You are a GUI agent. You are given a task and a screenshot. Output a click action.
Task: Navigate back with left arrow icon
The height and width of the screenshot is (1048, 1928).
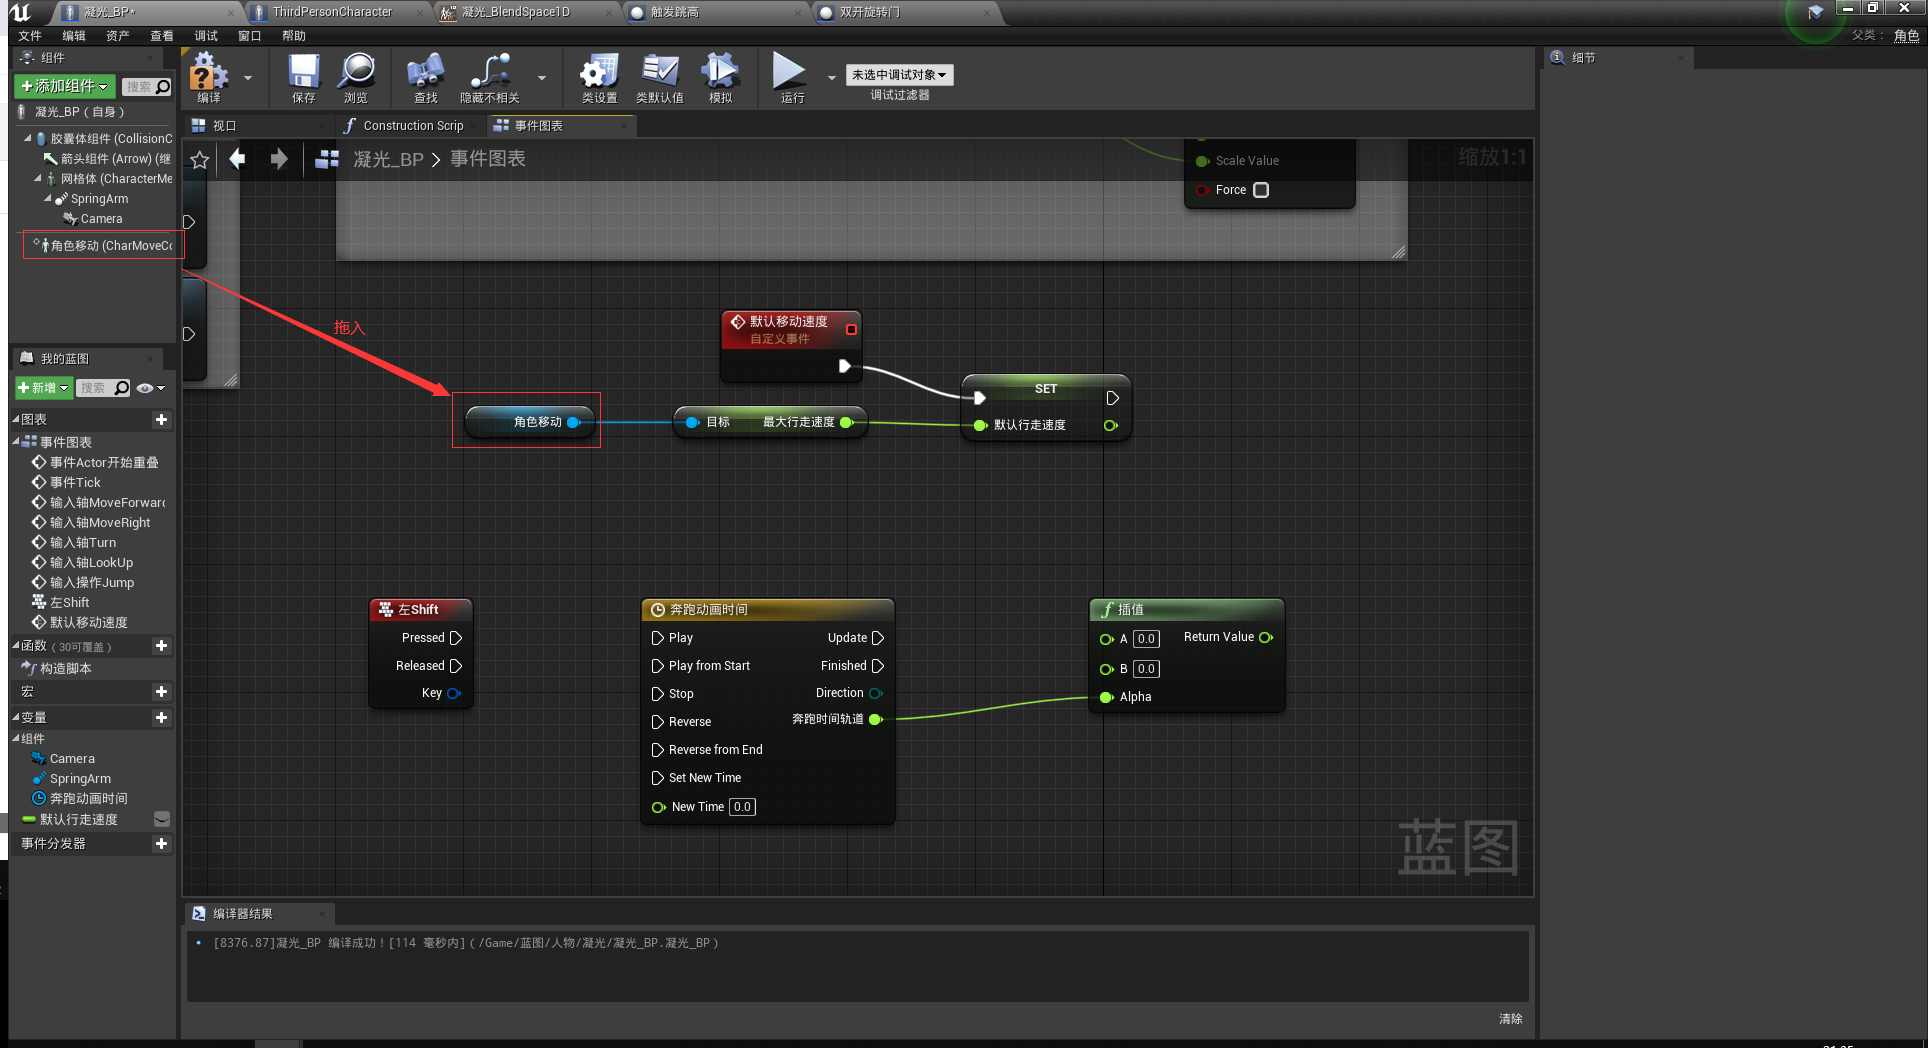237,159
